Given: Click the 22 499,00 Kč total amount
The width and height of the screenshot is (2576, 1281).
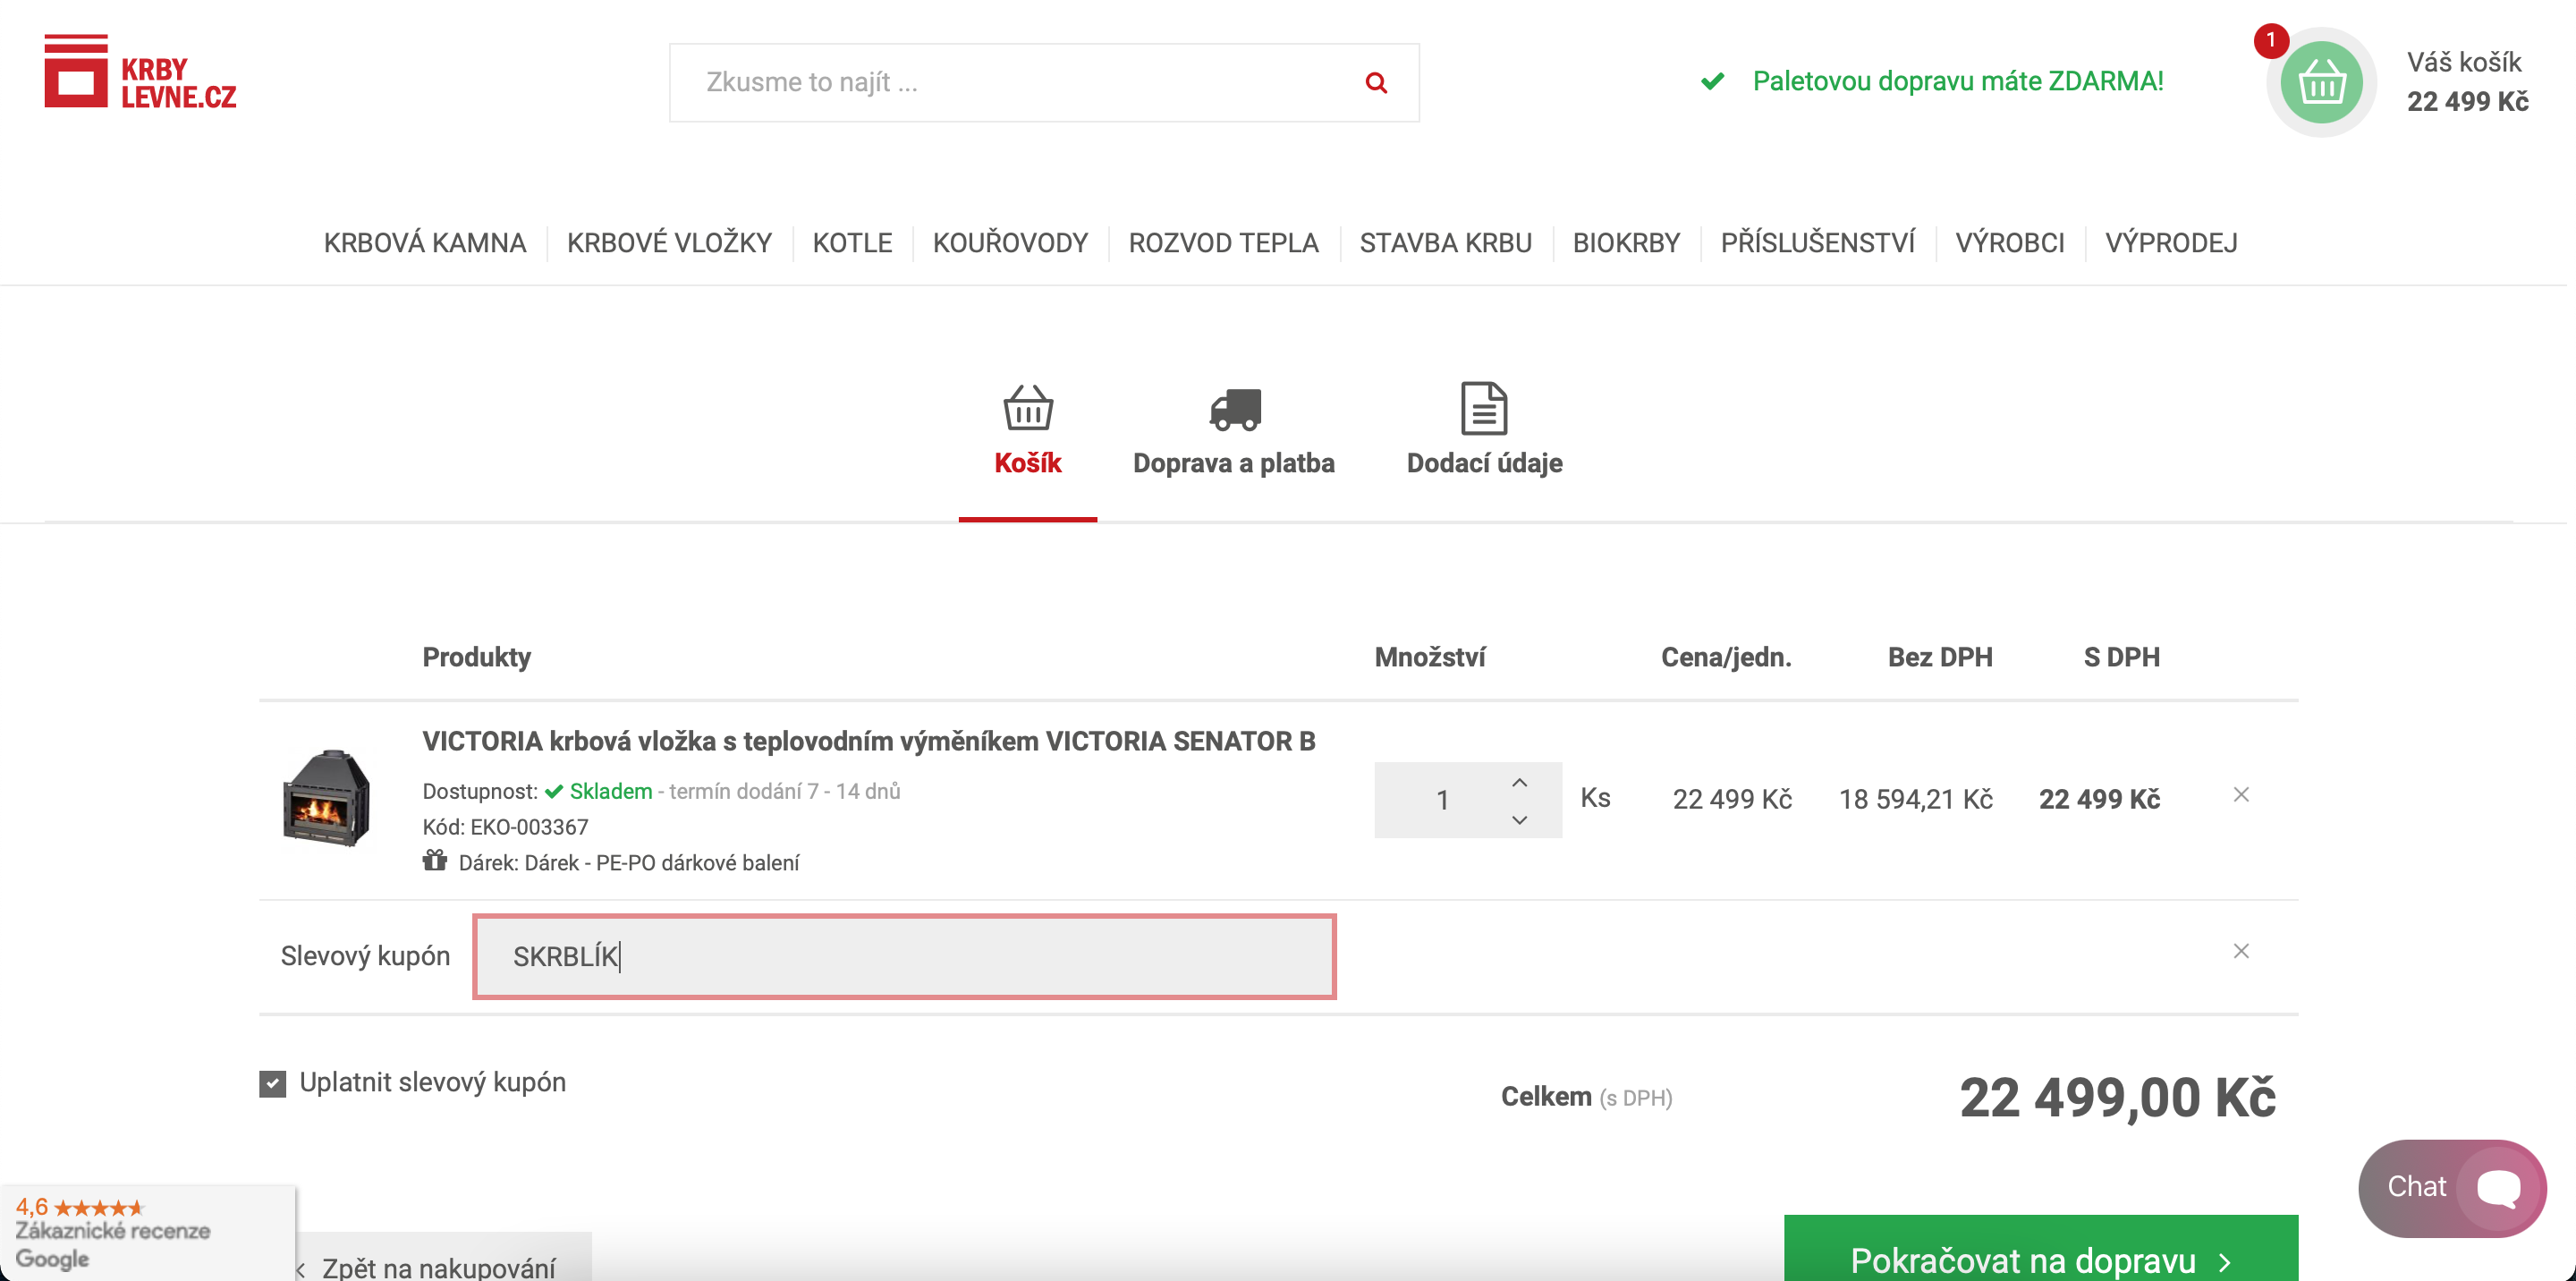Looking at the screenshot, I should (x=2117, y=1098).
